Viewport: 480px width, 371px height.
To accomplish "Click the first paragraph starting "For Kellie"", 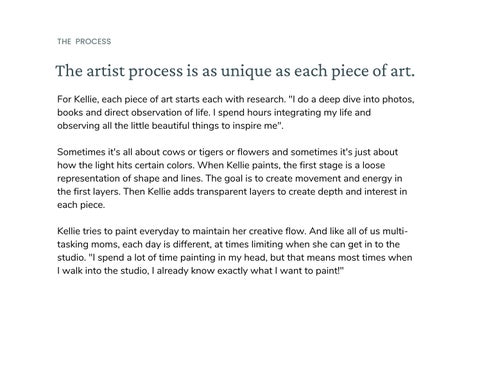I will (236, 113).
